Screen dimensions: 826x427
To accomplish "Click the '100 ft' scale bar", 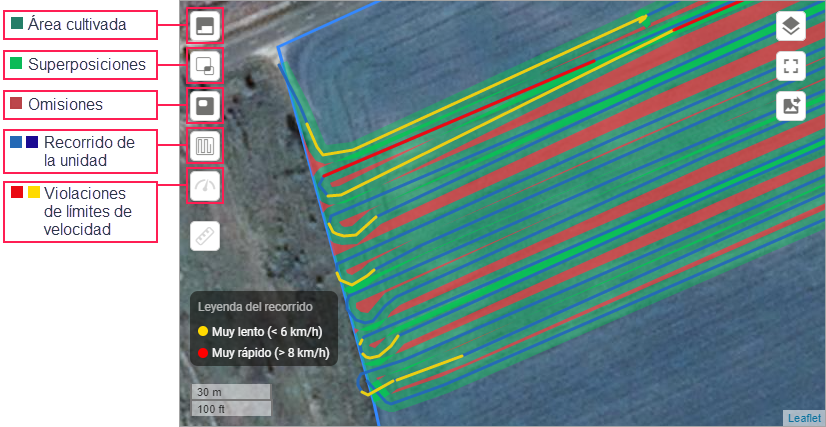I will point(231,408).
